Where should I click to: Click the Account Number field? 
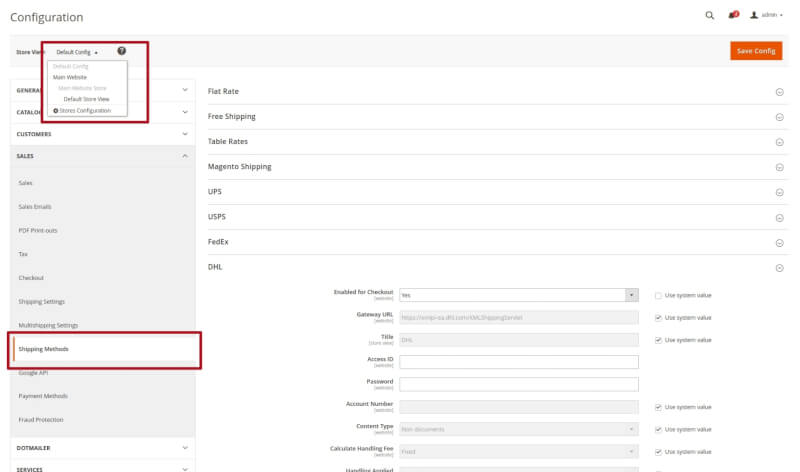(519, 407)
